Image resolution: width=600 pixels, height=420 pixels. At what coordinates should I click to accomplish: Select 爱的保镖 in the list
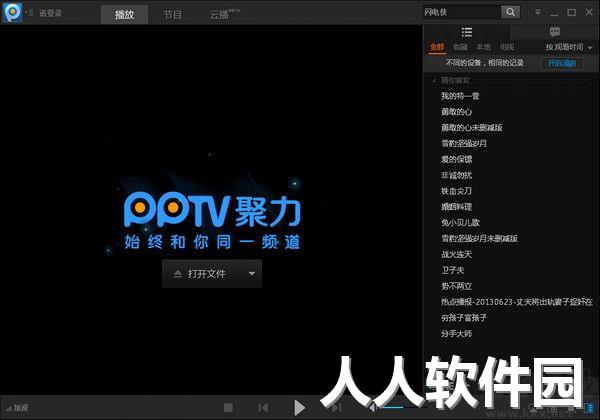click(457, 159)
